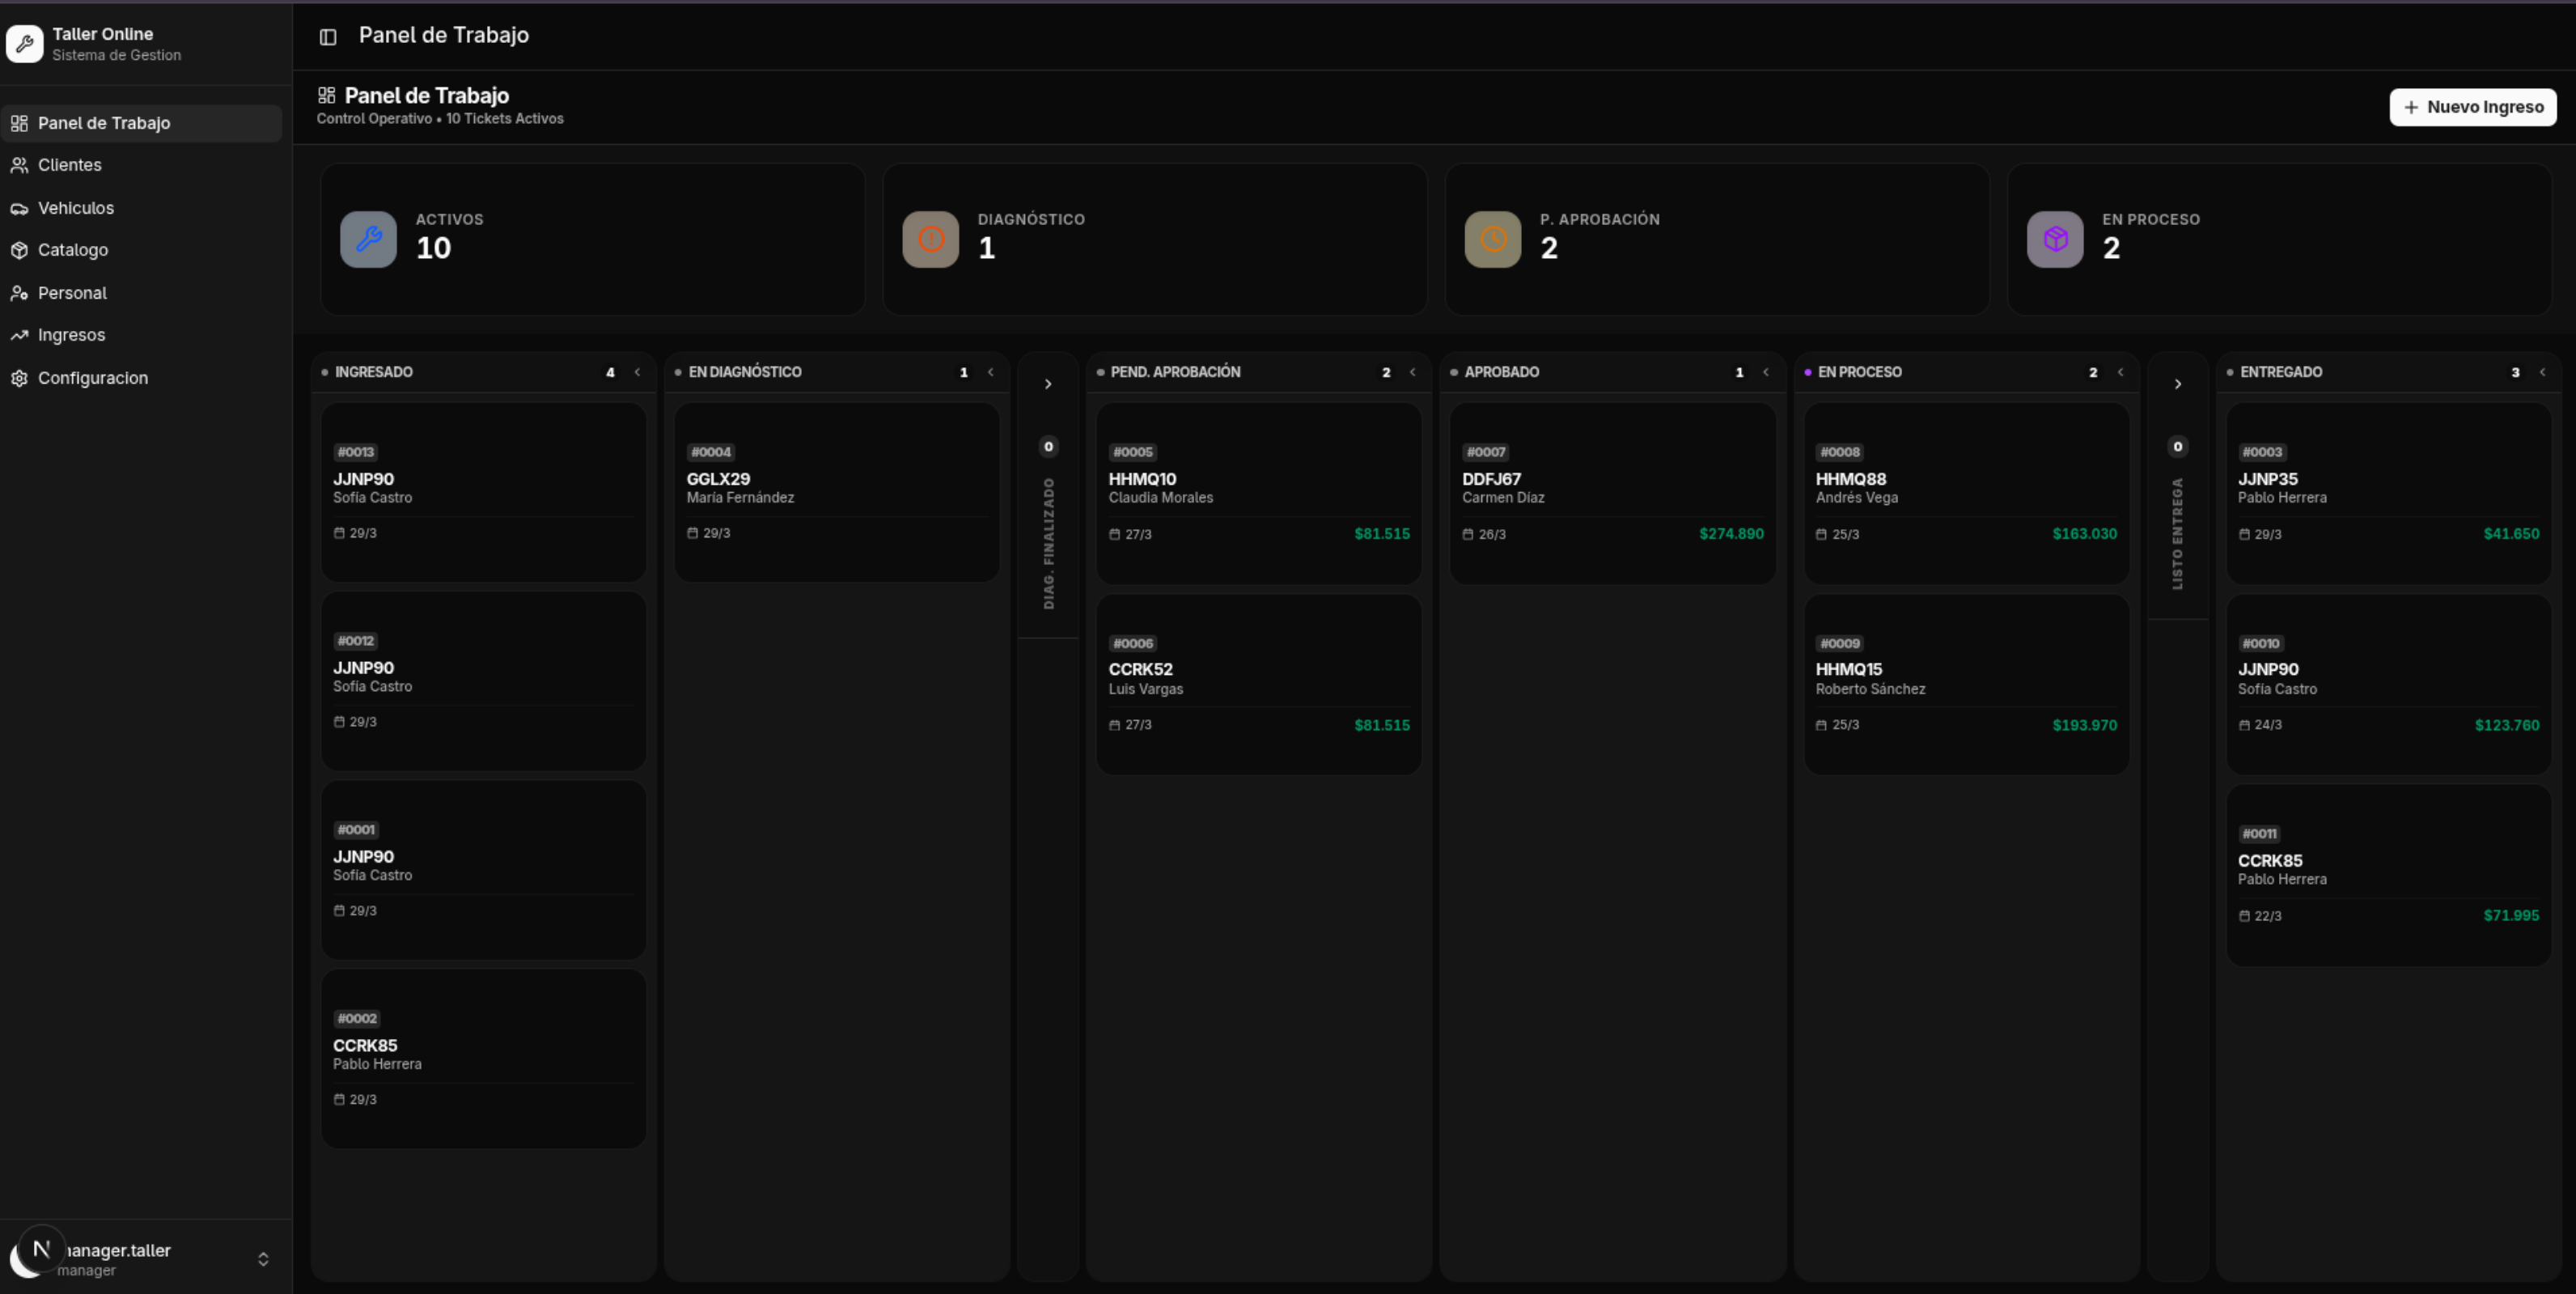
Task: Open ticket #0011 CCRK85 card
Action: pyautogui.click(x=2388, y=875)
